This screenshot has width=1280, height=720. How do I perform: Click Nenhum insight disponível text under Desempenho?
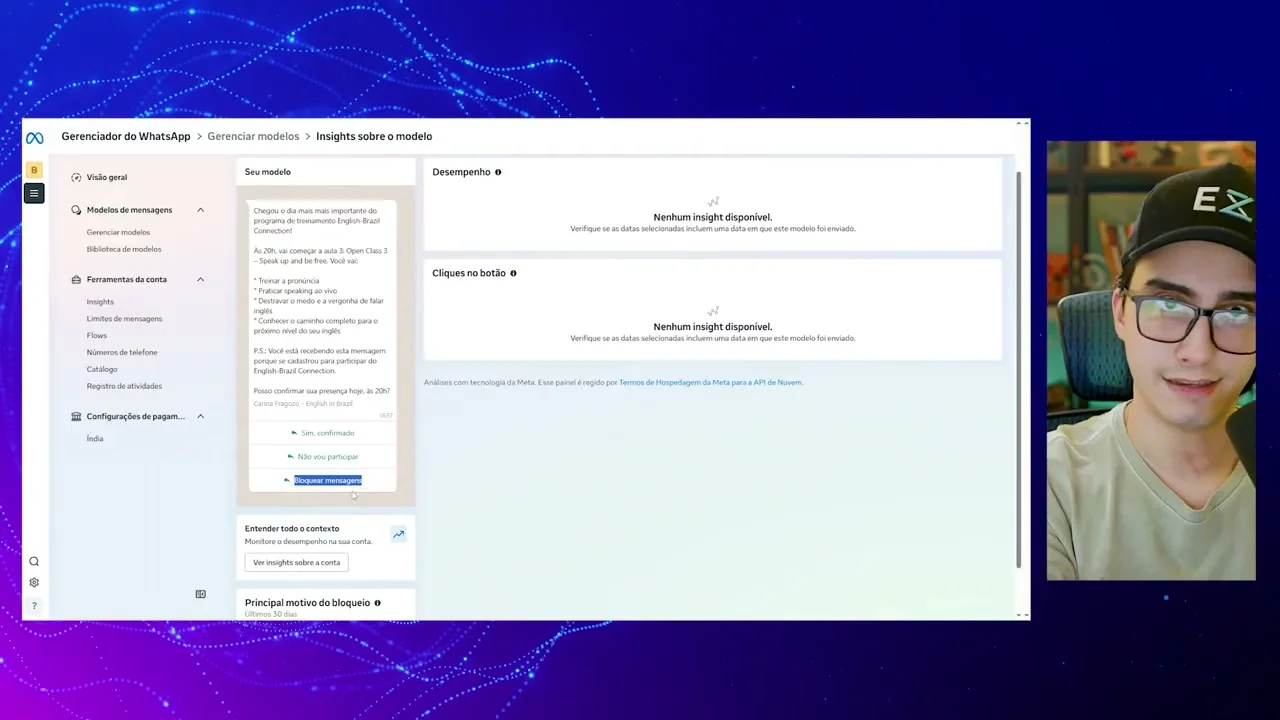[713, 217]
